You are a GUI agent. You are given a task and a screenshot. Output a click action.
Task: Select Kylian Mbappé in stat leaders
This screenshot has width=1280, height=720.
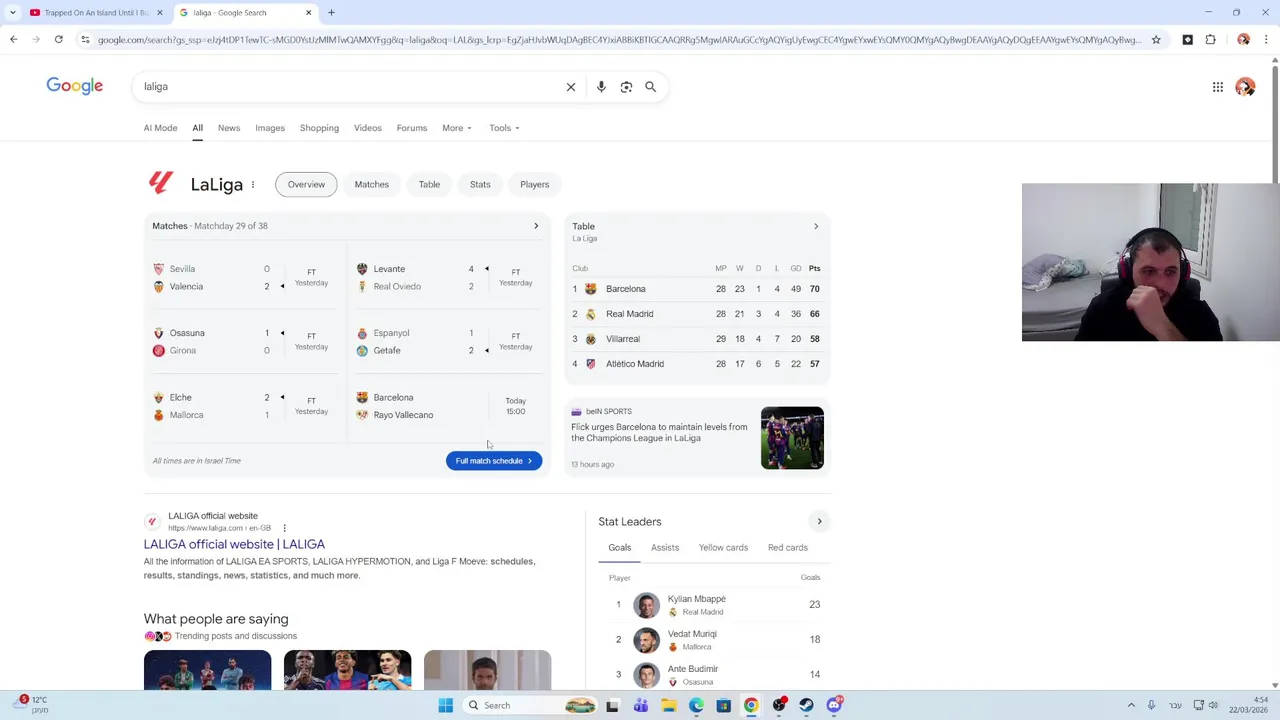click(x=714, y=605)
